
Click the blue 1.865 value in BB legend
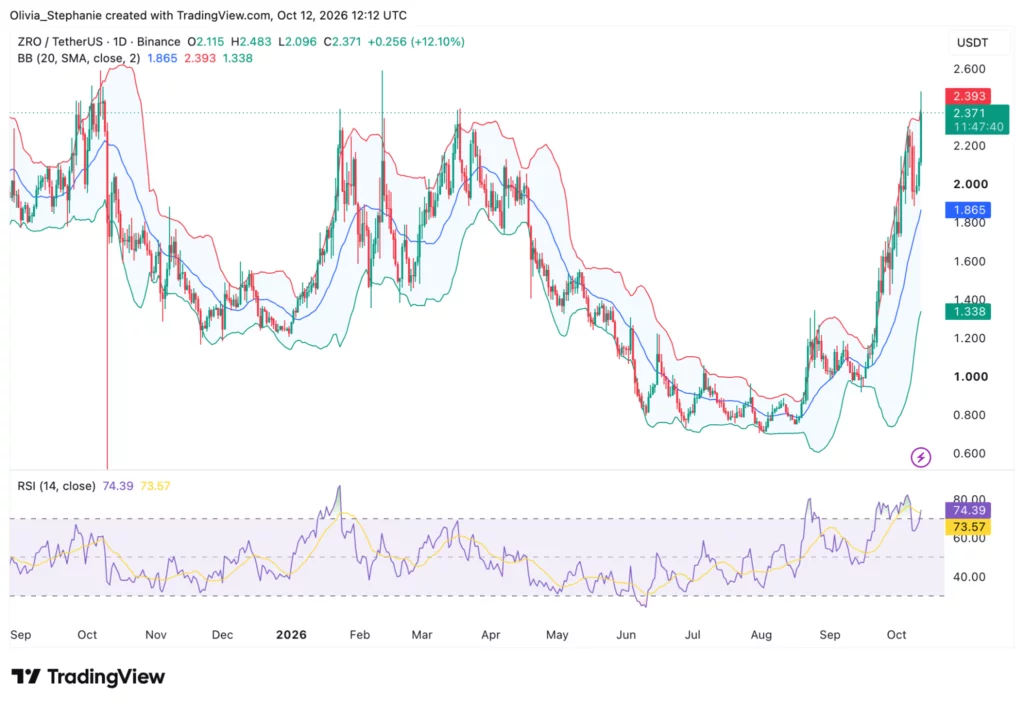[x=162, y=58]
